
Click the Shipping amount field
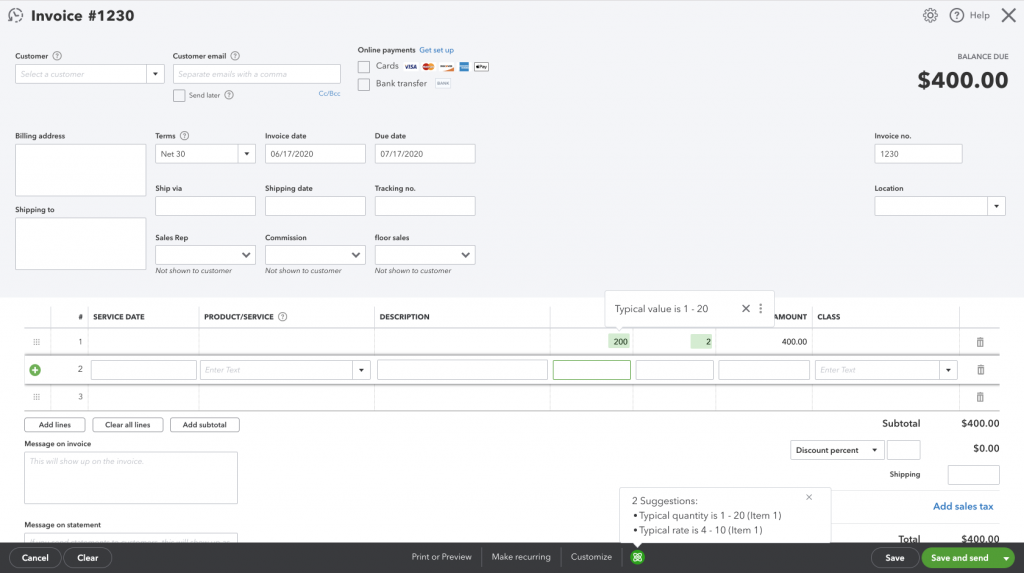(x=973, y=475)
